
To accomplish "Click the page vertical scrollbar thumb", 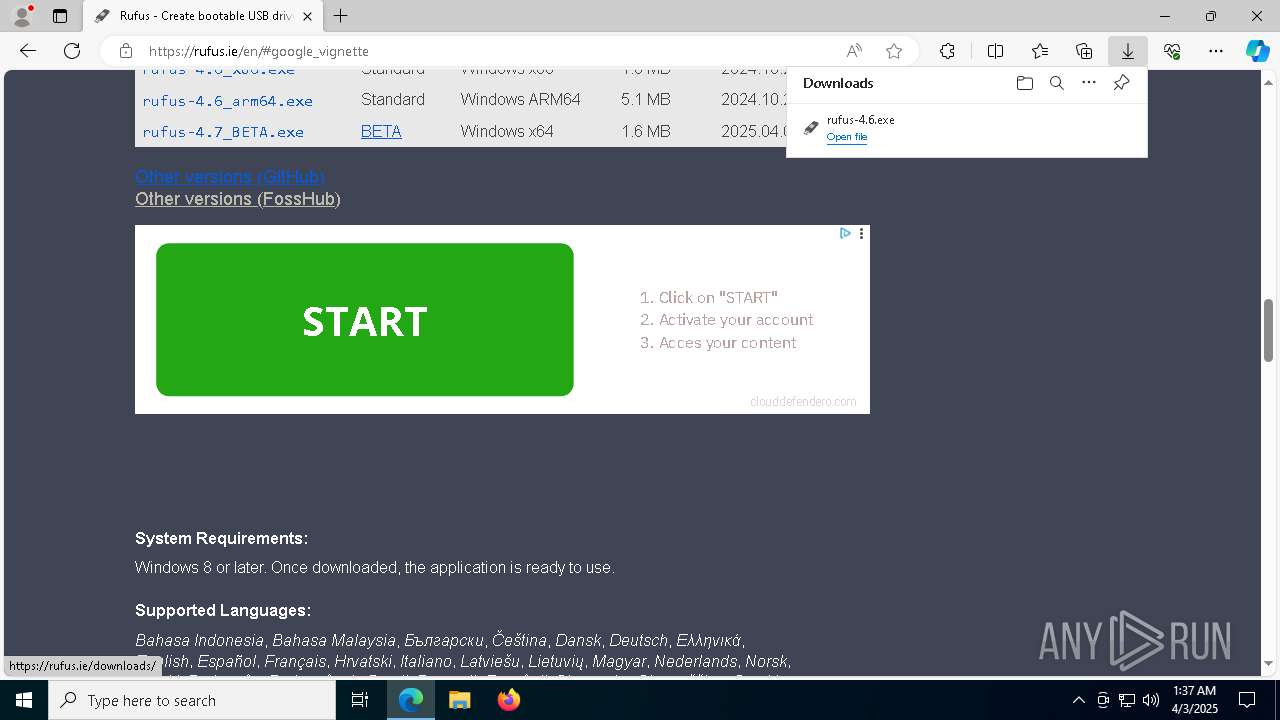I will coord(1269,330).
